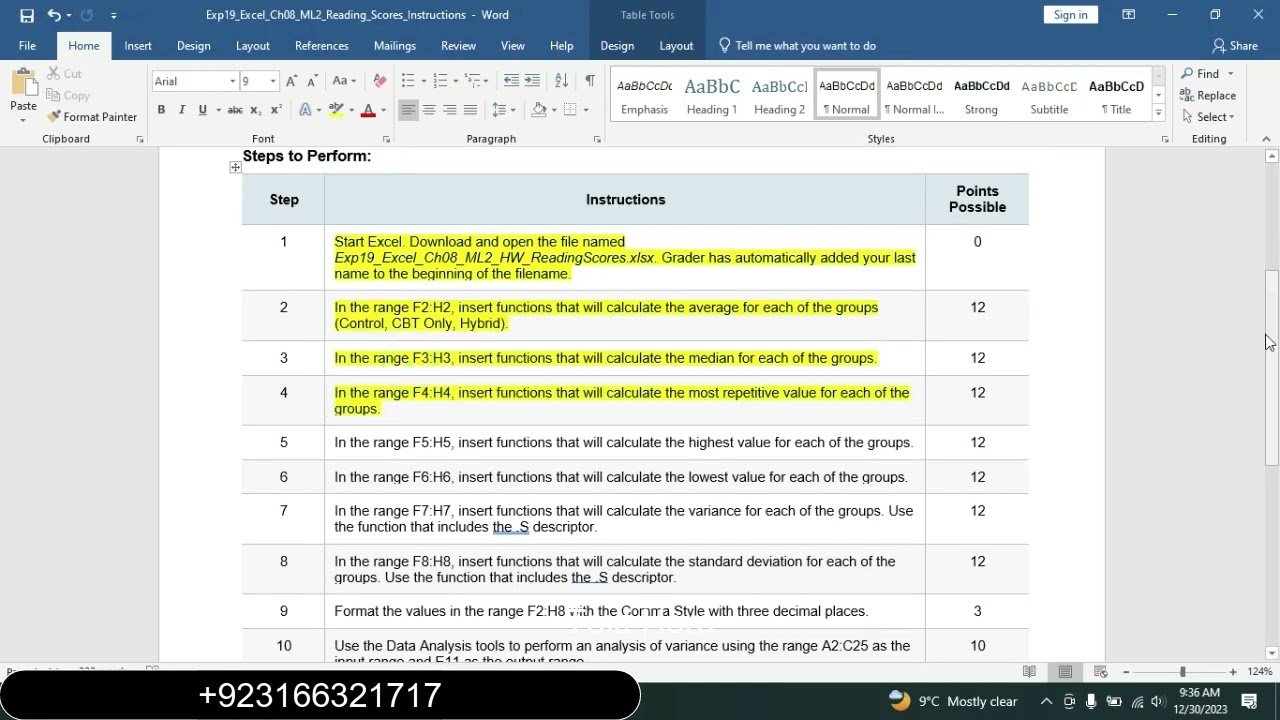
Task: Click the Borders icon
Action: coord(570,110)
